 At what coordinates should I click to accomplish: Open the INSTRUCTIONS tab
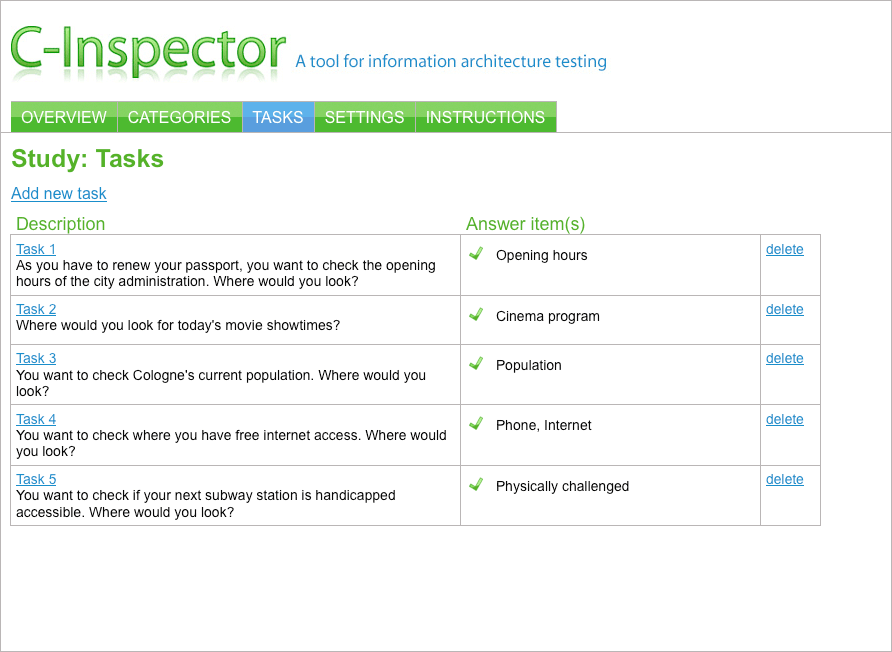coord(485,117)
